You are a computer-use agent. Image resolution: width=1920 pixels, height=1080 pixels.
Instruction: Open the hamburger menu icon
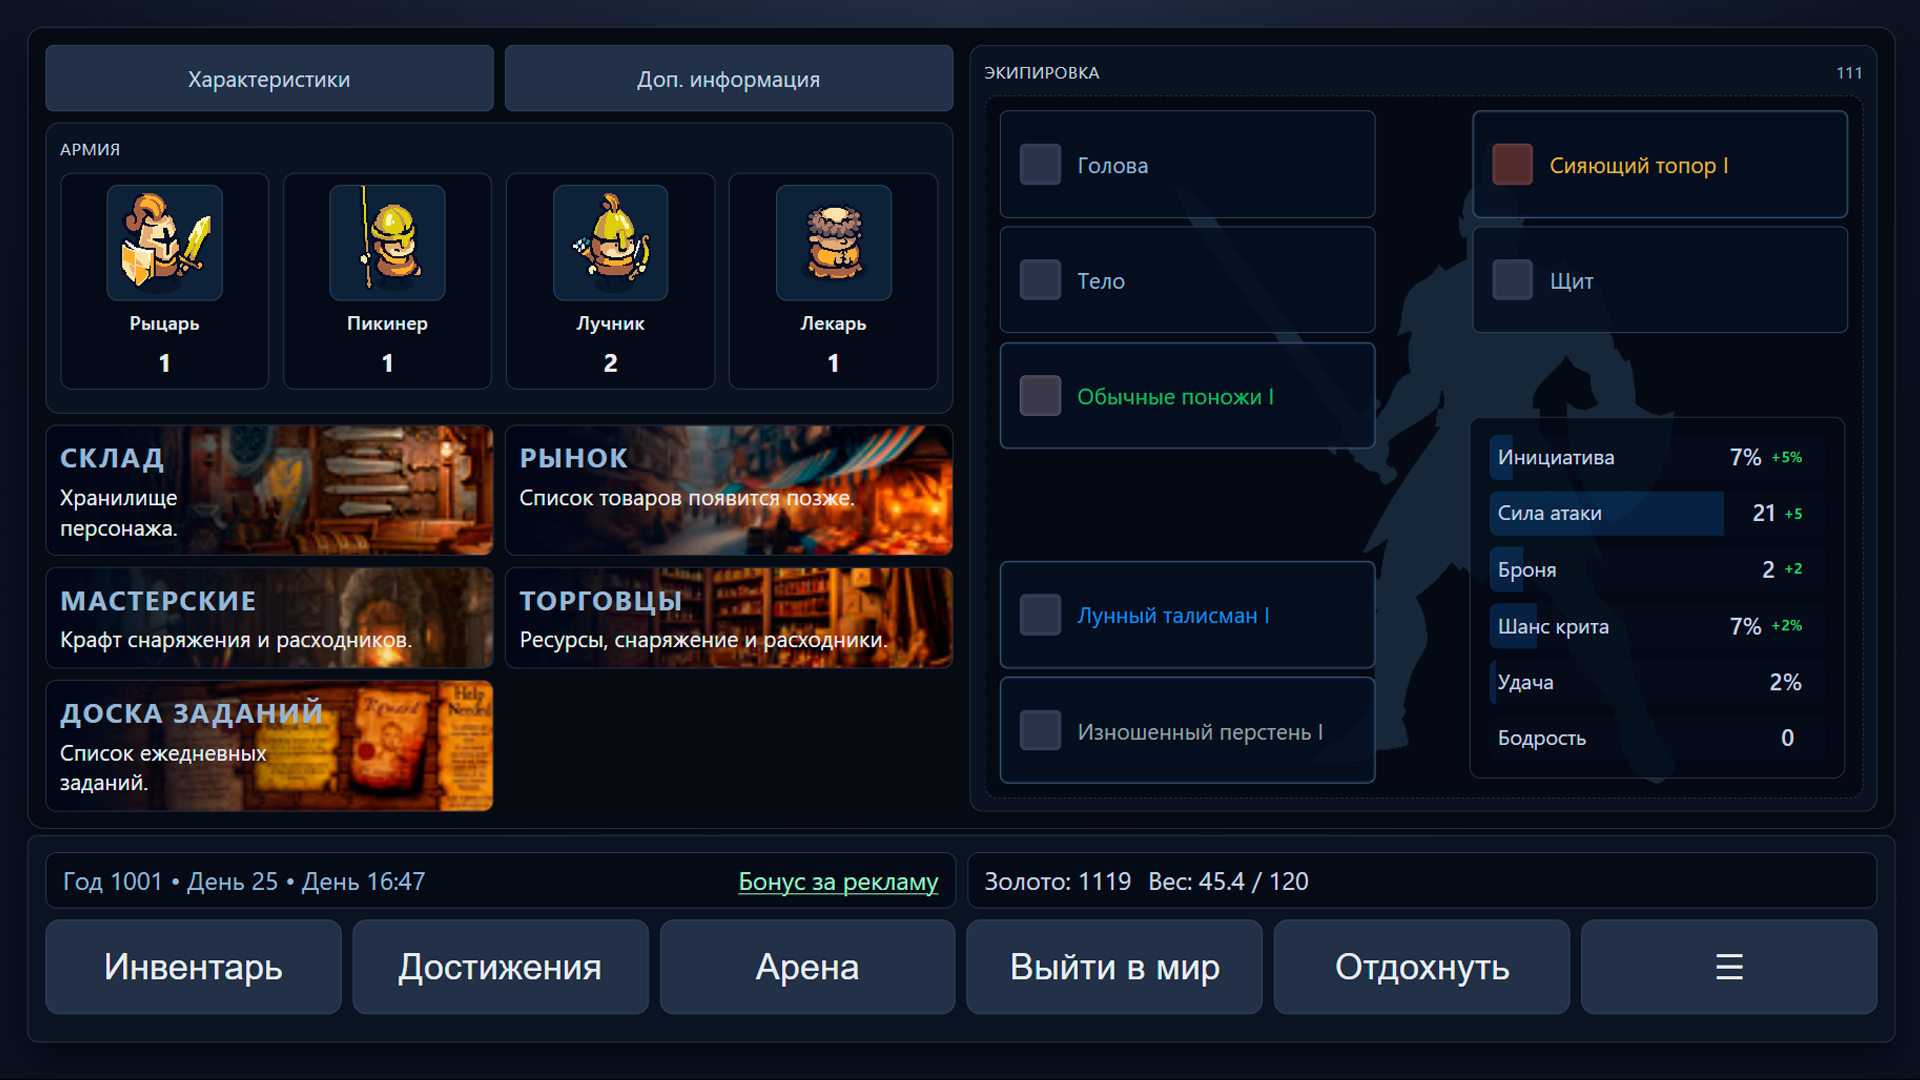[1729, 967]
